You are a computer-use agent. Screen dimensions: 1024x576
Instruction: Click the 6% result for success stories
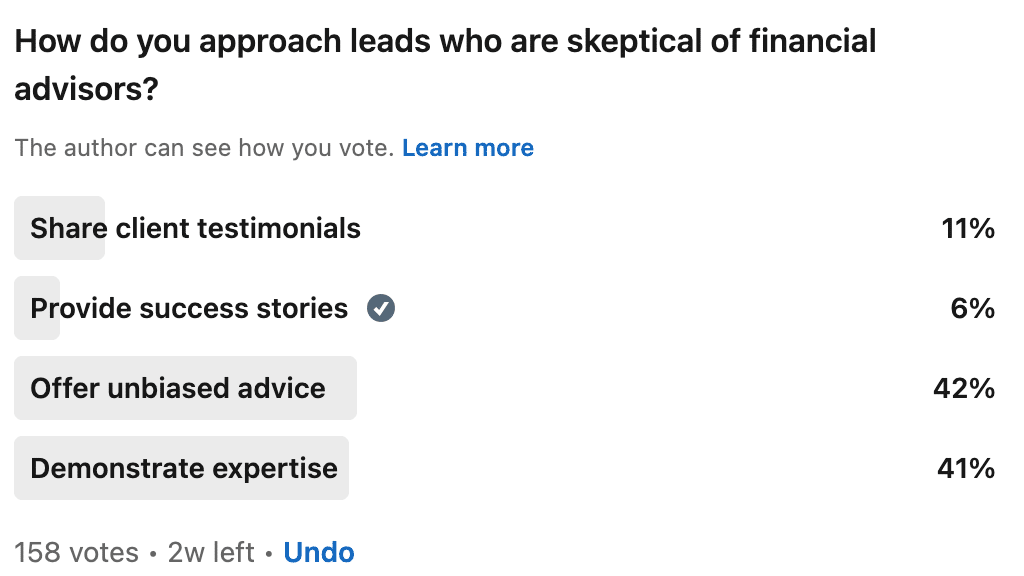point(972,308)
